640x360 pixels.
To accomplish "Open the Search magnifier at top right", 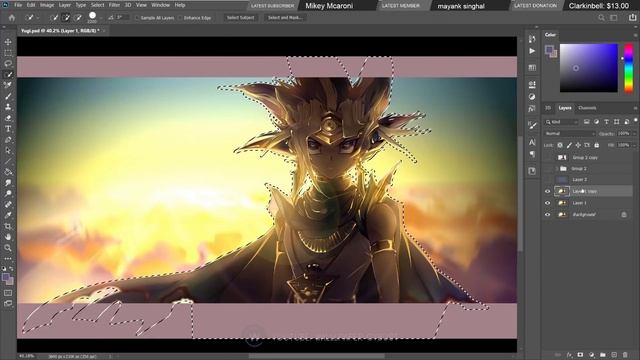I will (x=601, y=18).
